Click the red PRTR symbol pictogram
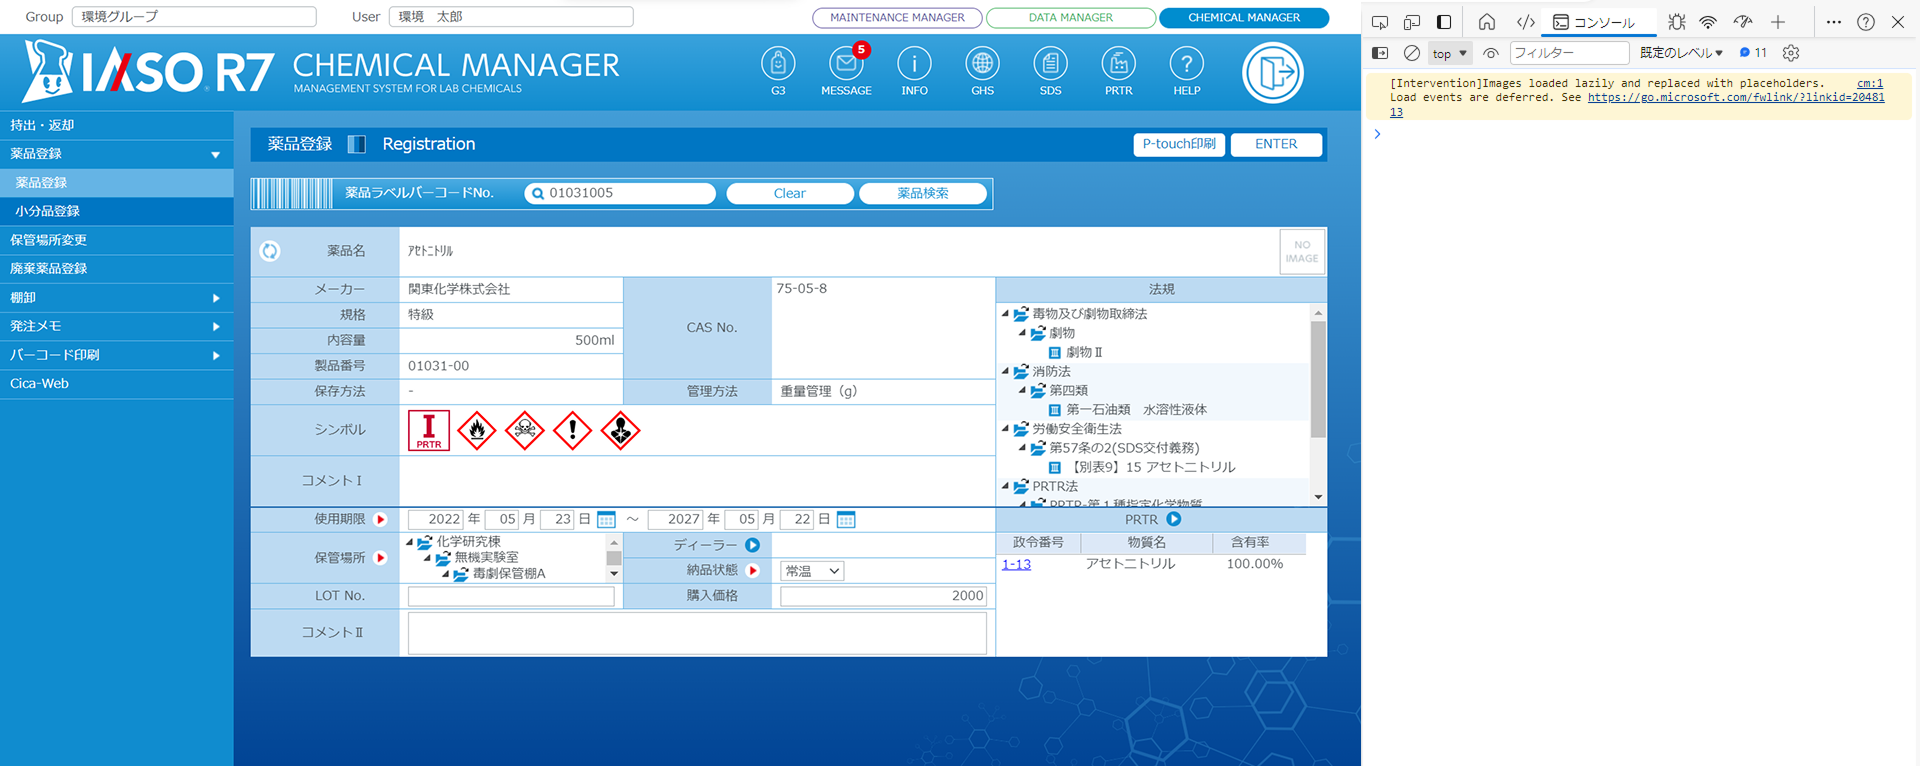 pos(429,431)
